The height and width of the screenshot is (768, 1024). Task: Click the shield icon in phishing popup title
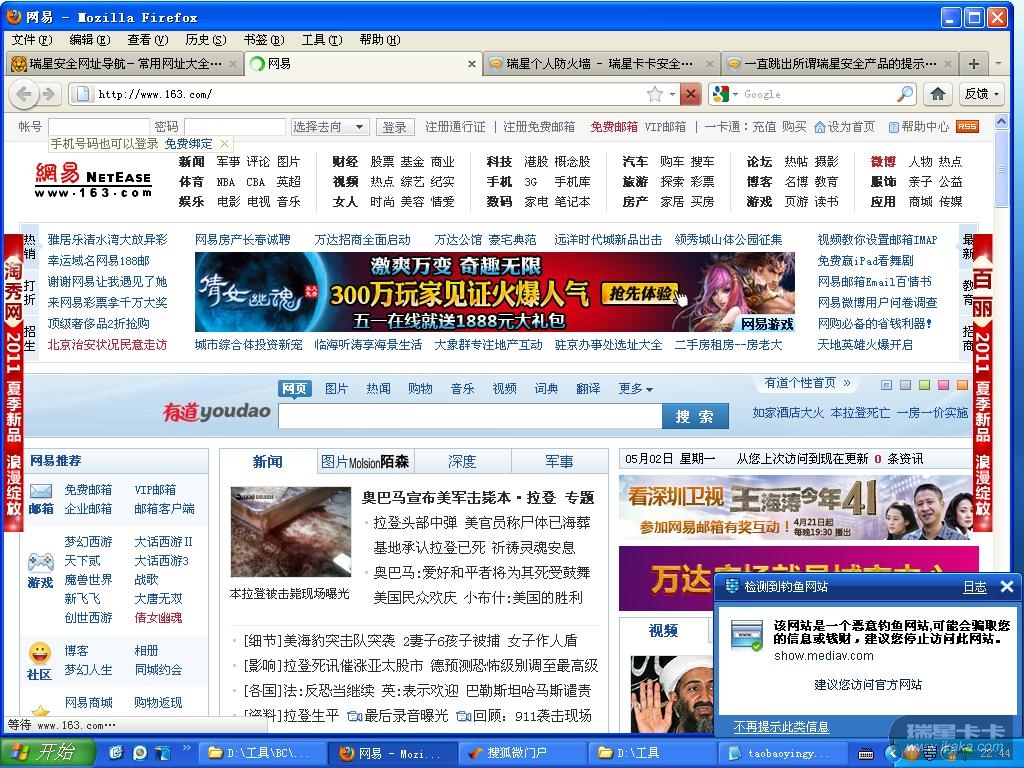(732, 586)
